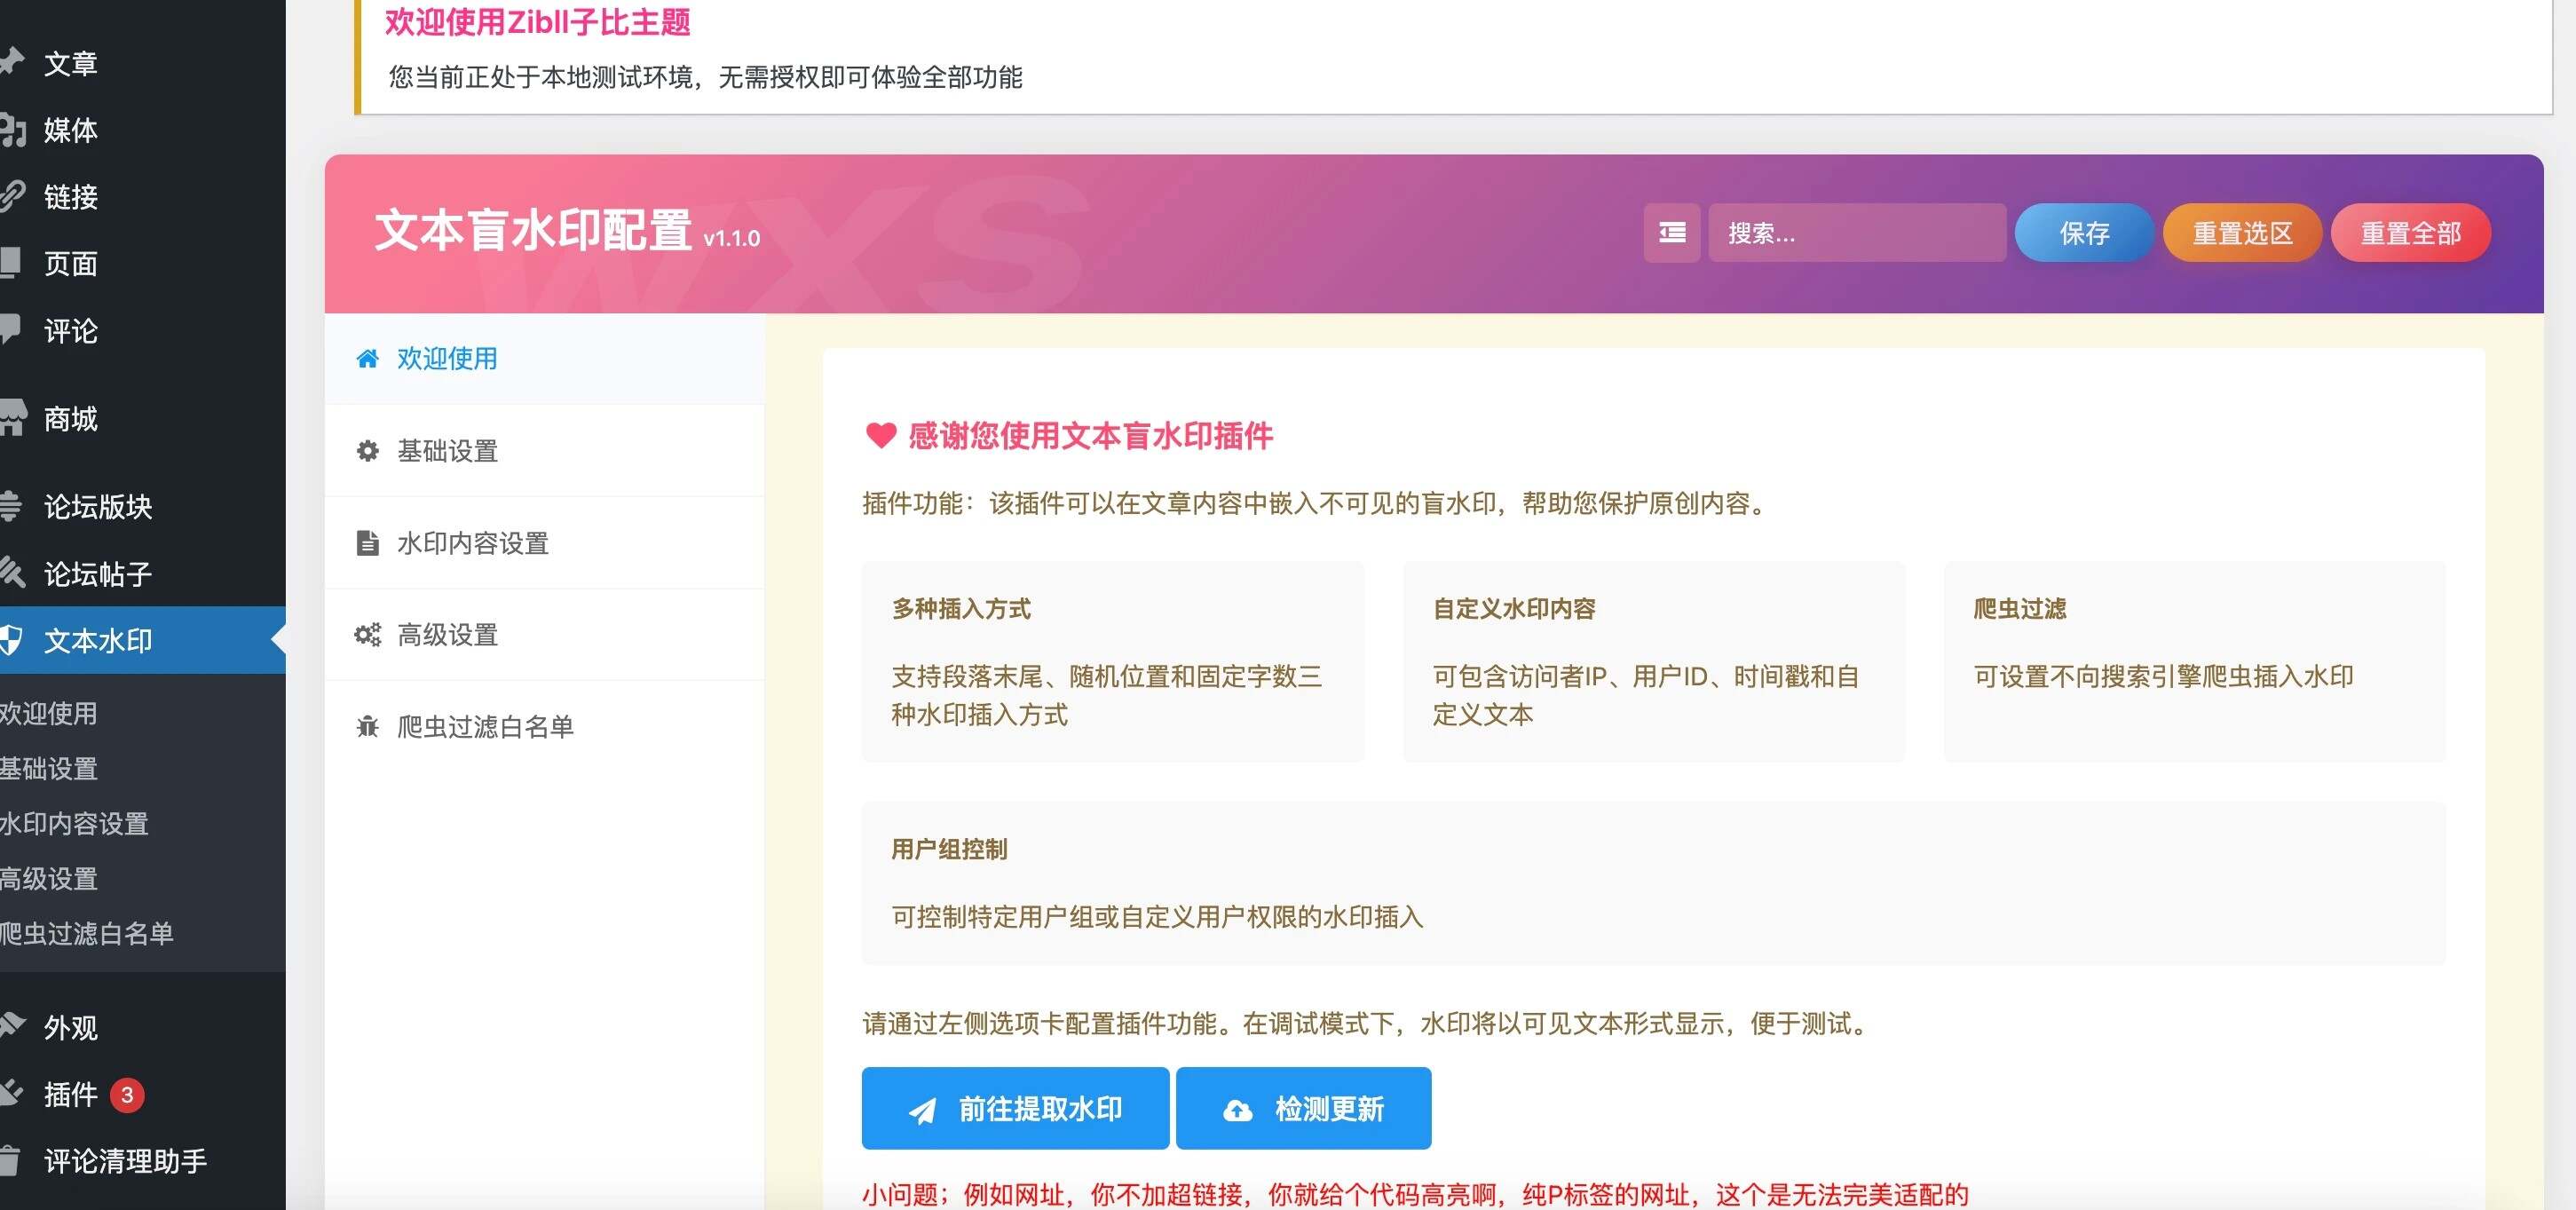Click the document icon for 水印内容设置

coord(367,543)
